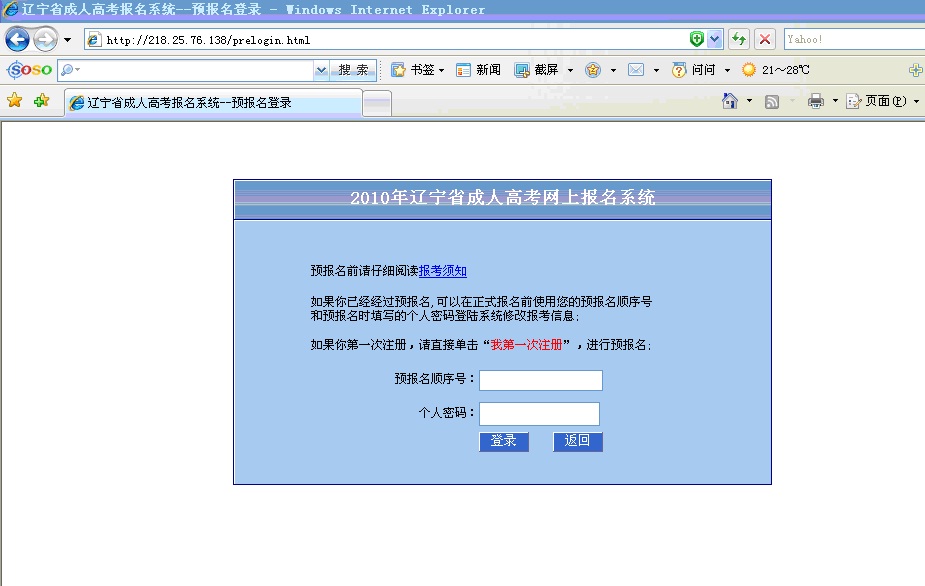Click the Yahoo! search box
This screenshot has height=586, width=925.
pos(854,40)
